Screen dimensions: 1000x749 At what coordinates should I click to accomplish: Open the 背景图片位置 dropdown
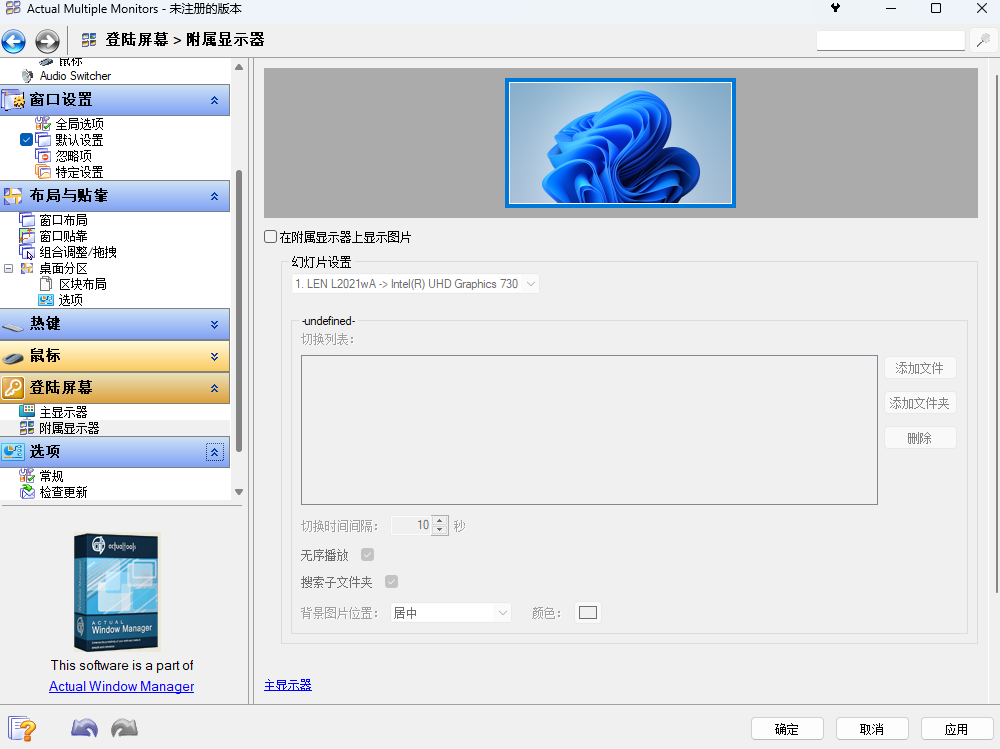click(450, 612)
